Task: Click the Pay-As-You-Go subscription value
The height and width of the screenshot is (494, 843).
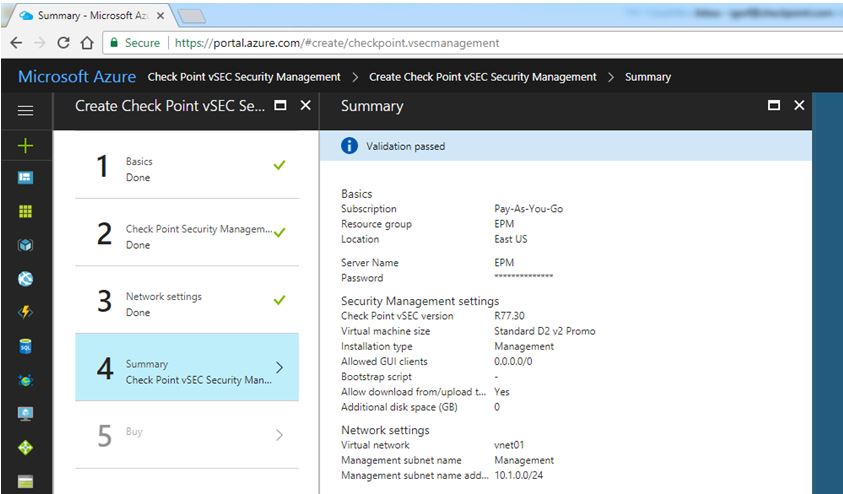Action: (528, 209)
